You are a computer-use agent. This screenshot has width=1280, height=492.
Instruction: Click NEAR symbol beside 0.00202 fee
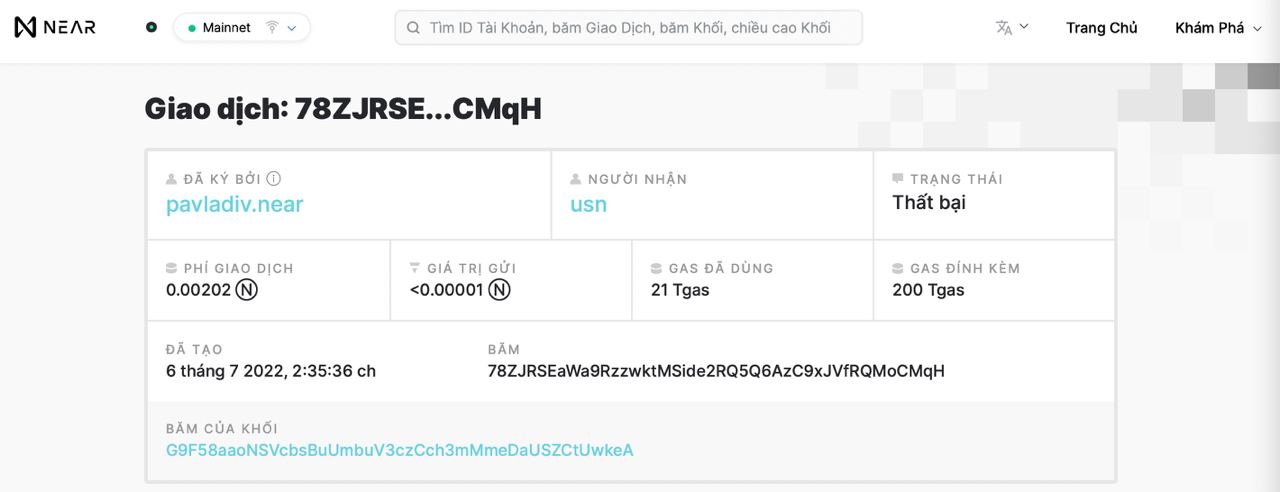247,290
